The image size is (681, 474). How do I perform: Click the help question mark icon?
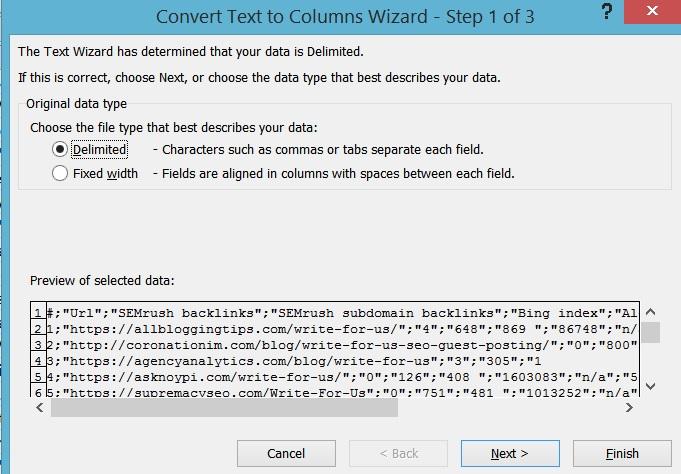tap(607, 12)
